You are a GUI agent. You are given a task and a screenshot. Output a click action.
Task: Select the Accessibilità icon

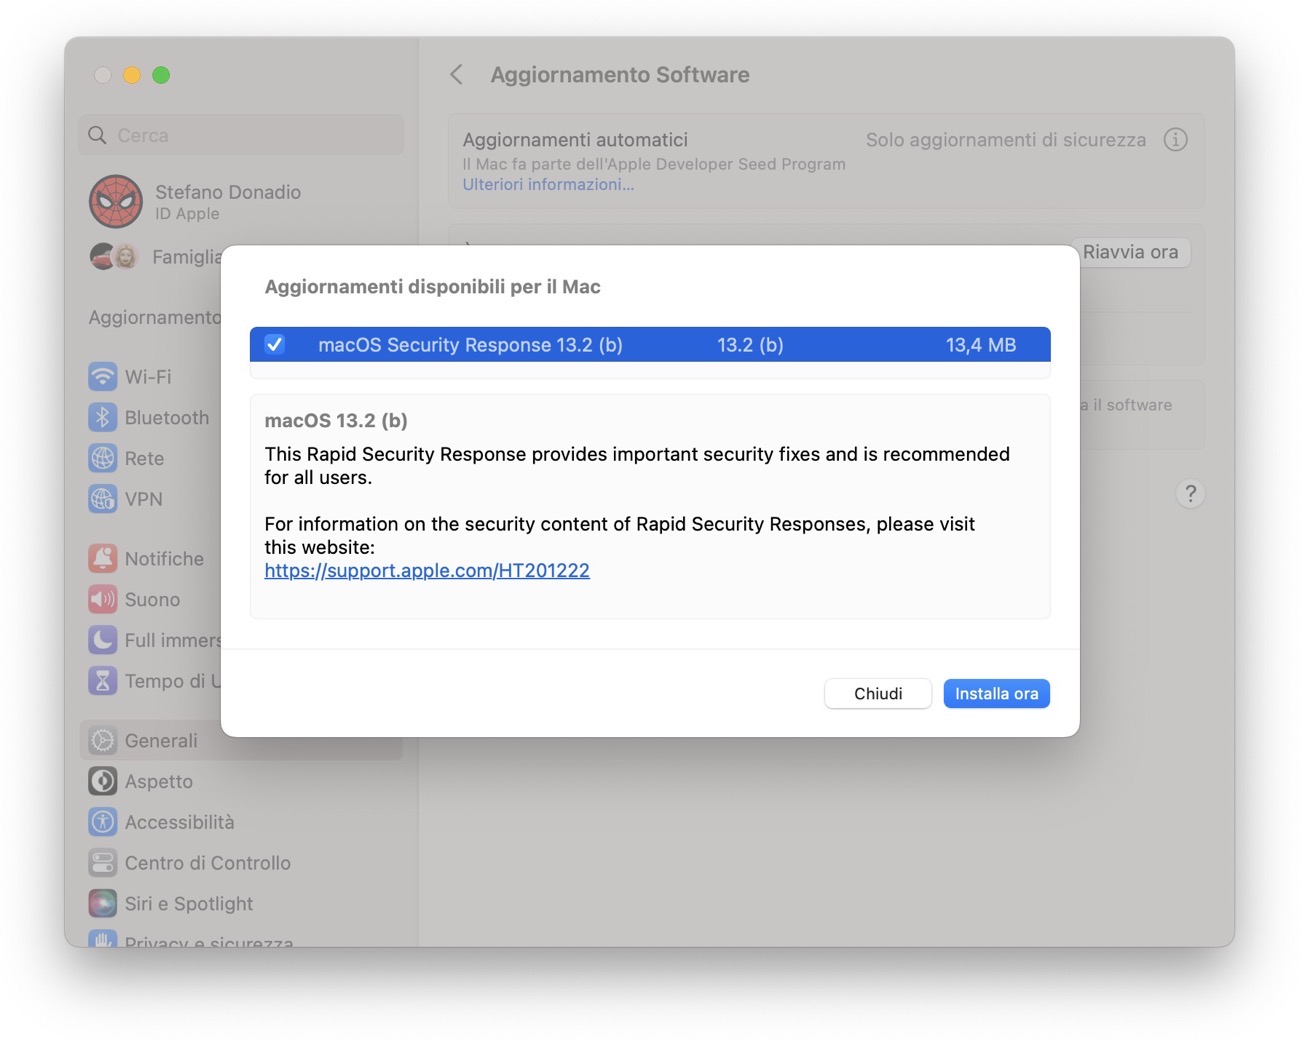(x=103, y=822)
